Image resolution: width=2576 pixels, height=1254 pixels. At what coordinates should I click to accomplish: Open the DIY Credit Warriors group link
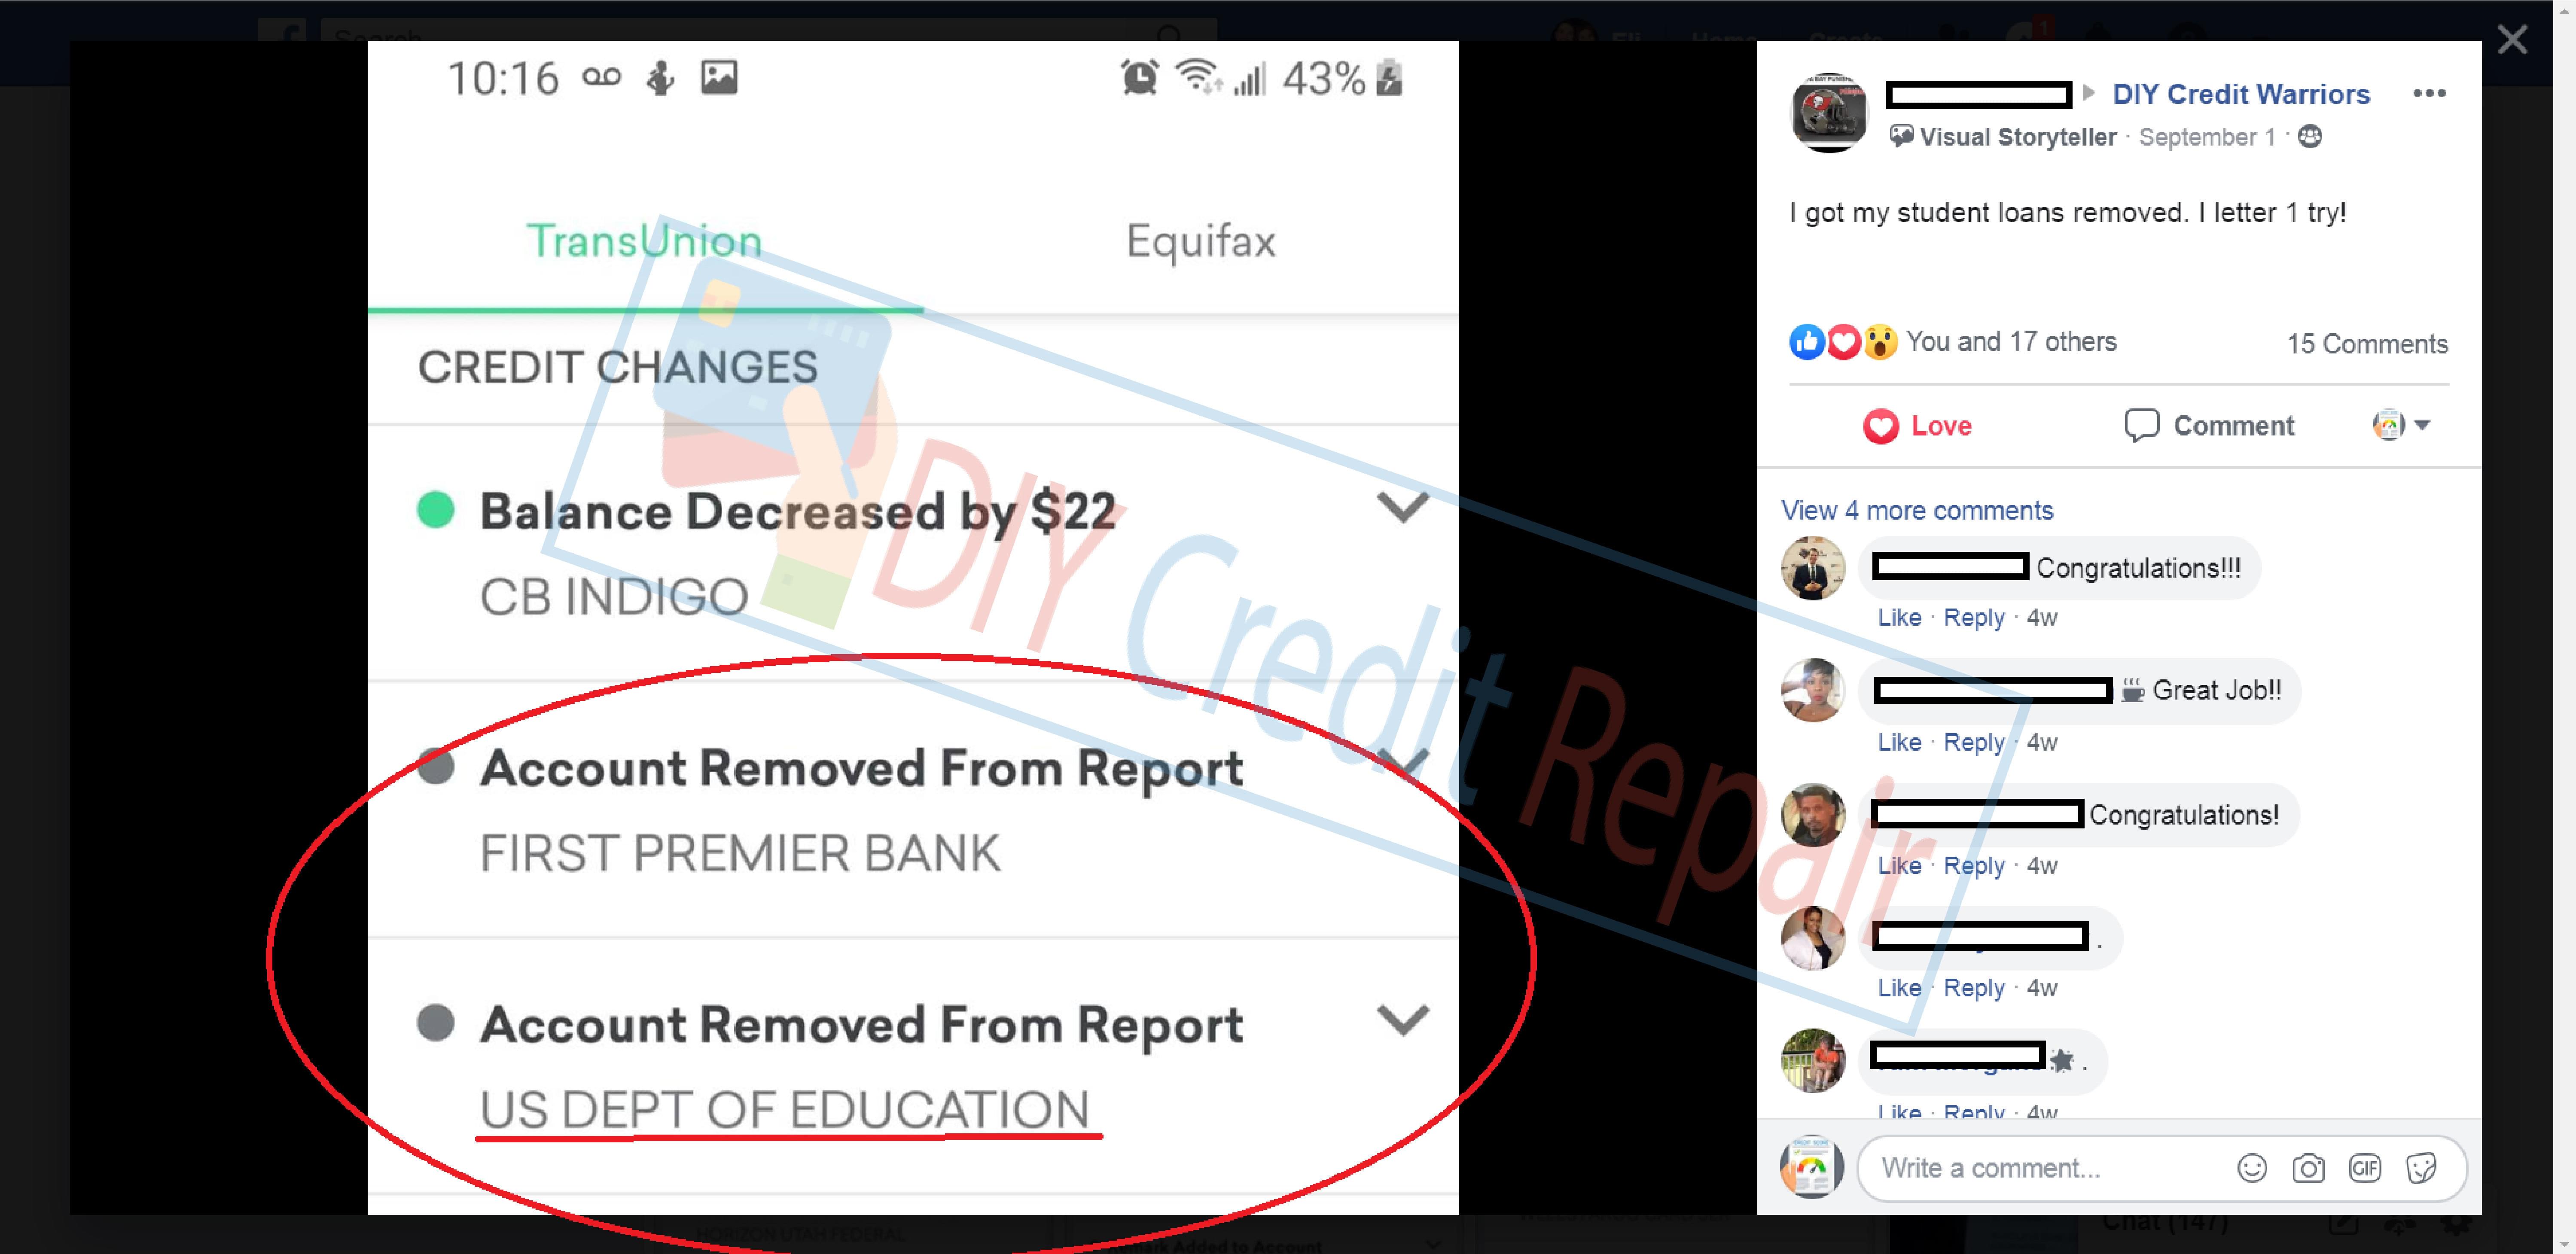[2240, 94]
